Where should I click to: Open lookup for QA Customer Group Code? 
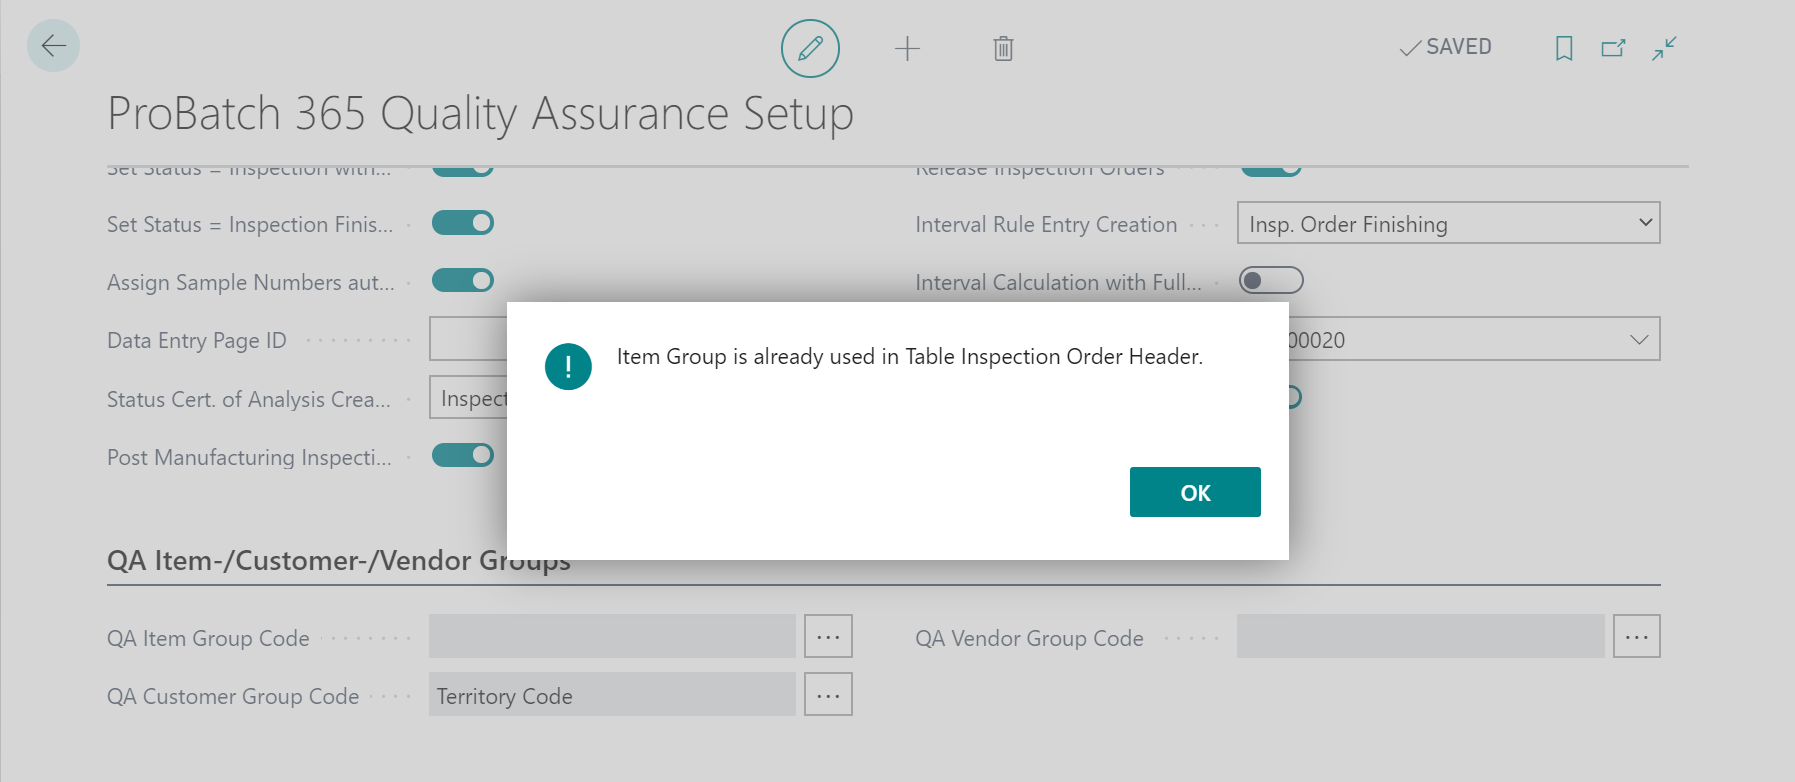click(828, 694)
